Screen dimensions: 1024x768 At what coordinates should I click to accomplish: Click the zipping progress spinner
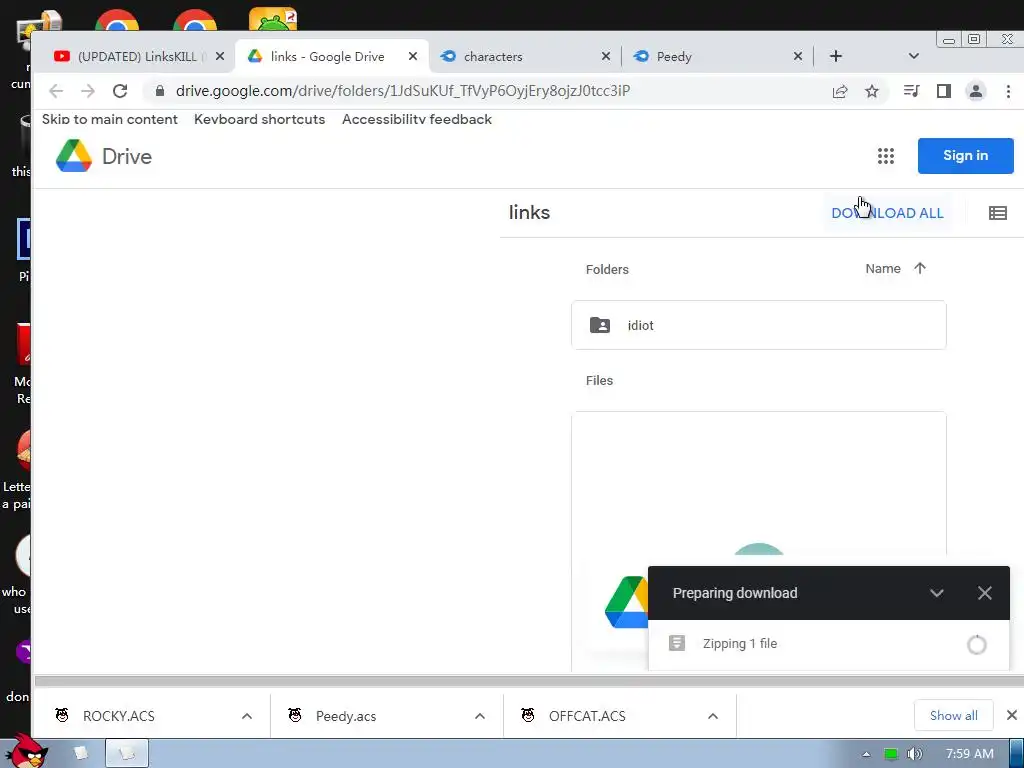pos(976,645)
